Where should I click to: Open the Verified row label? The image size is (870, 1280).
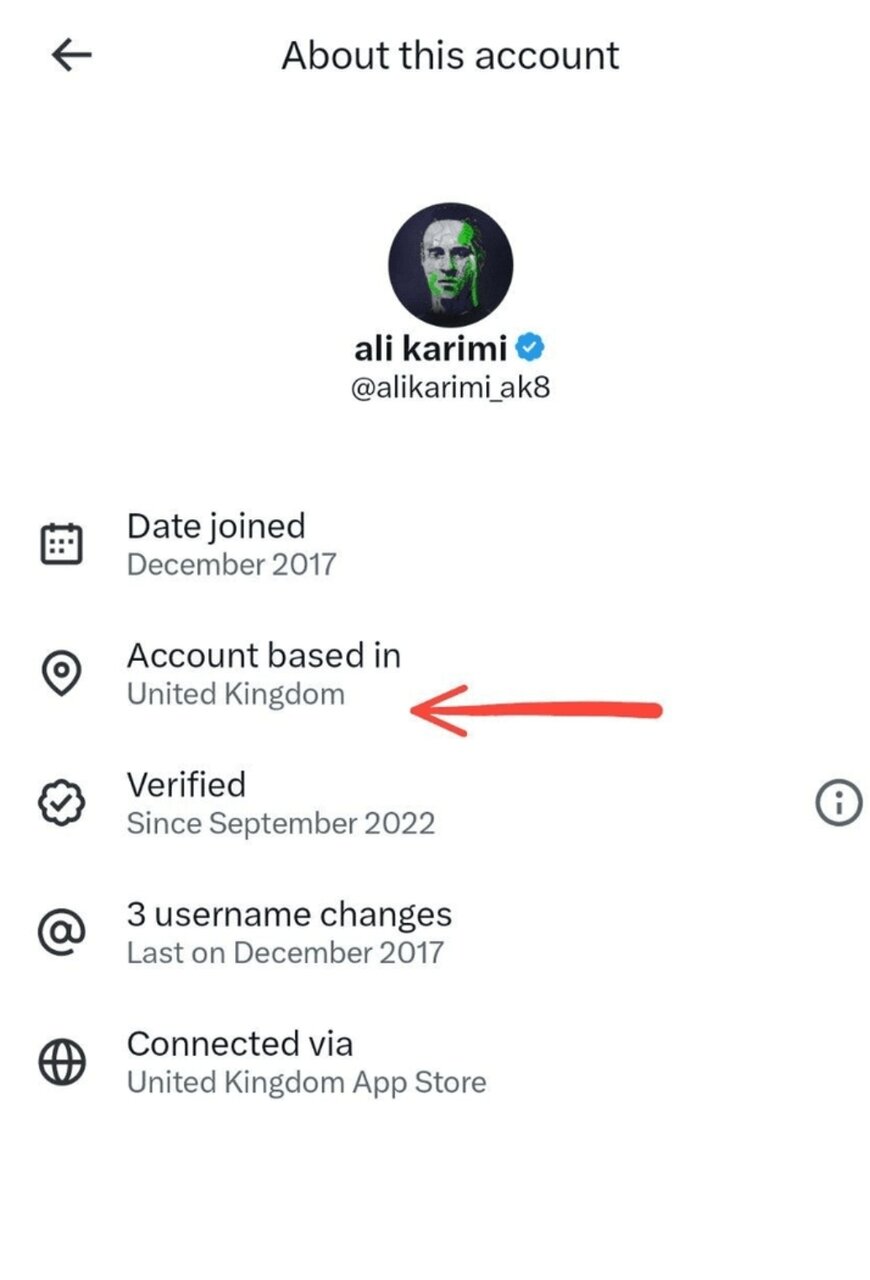(186, 785)
